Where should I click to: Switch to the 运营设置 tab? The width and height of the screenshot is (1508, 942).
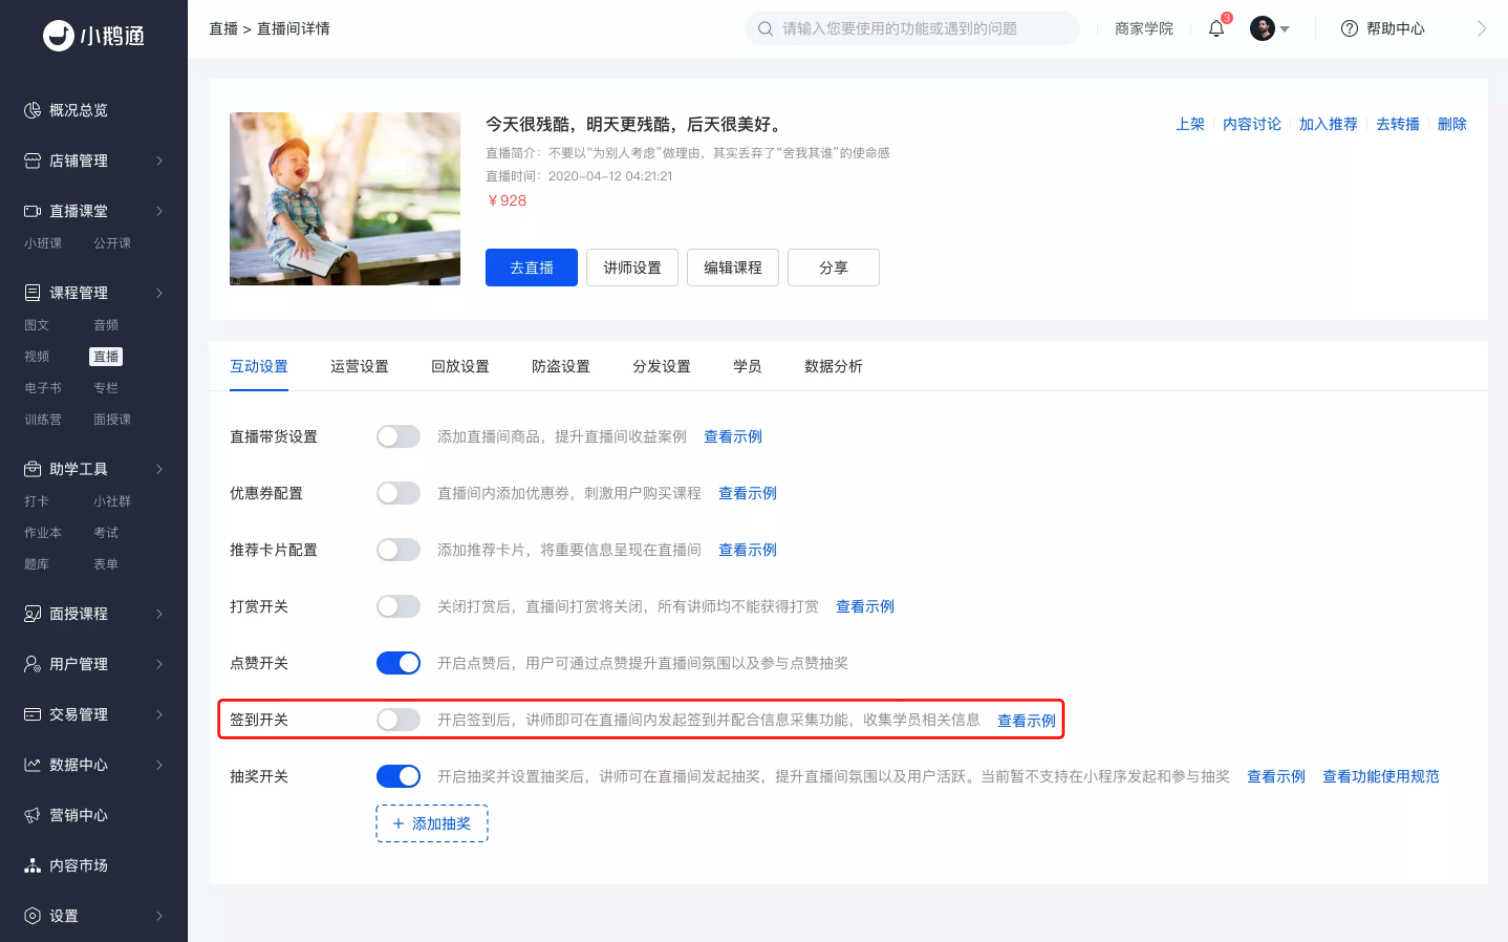(x=359, y=367)
